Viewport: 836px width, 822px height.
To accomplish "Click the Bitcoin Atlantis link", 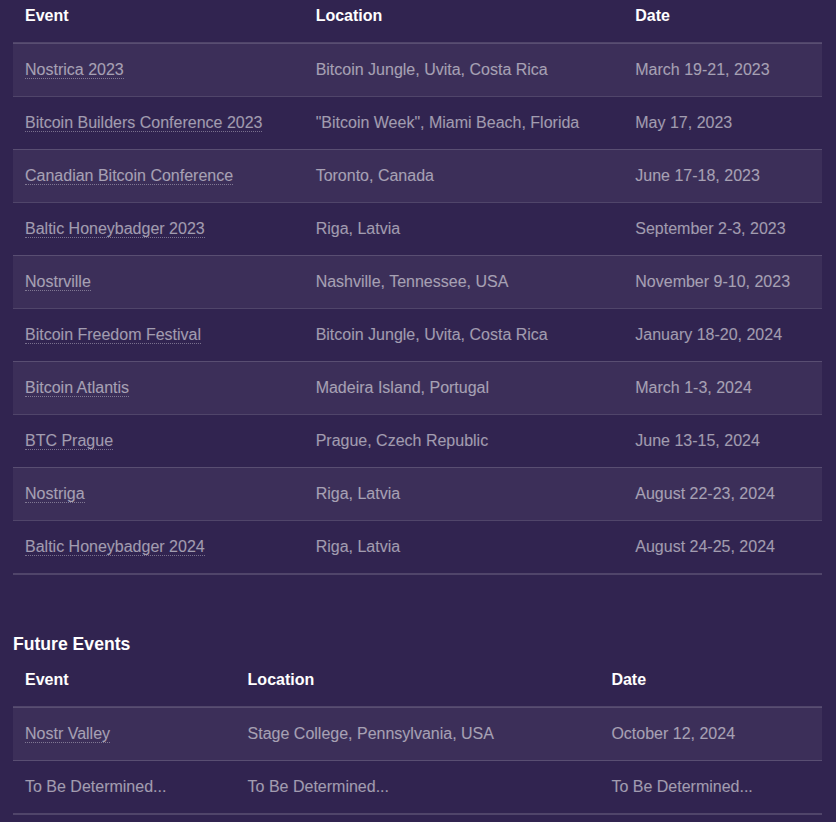I will pyautogui.click(x=77, y=388).
